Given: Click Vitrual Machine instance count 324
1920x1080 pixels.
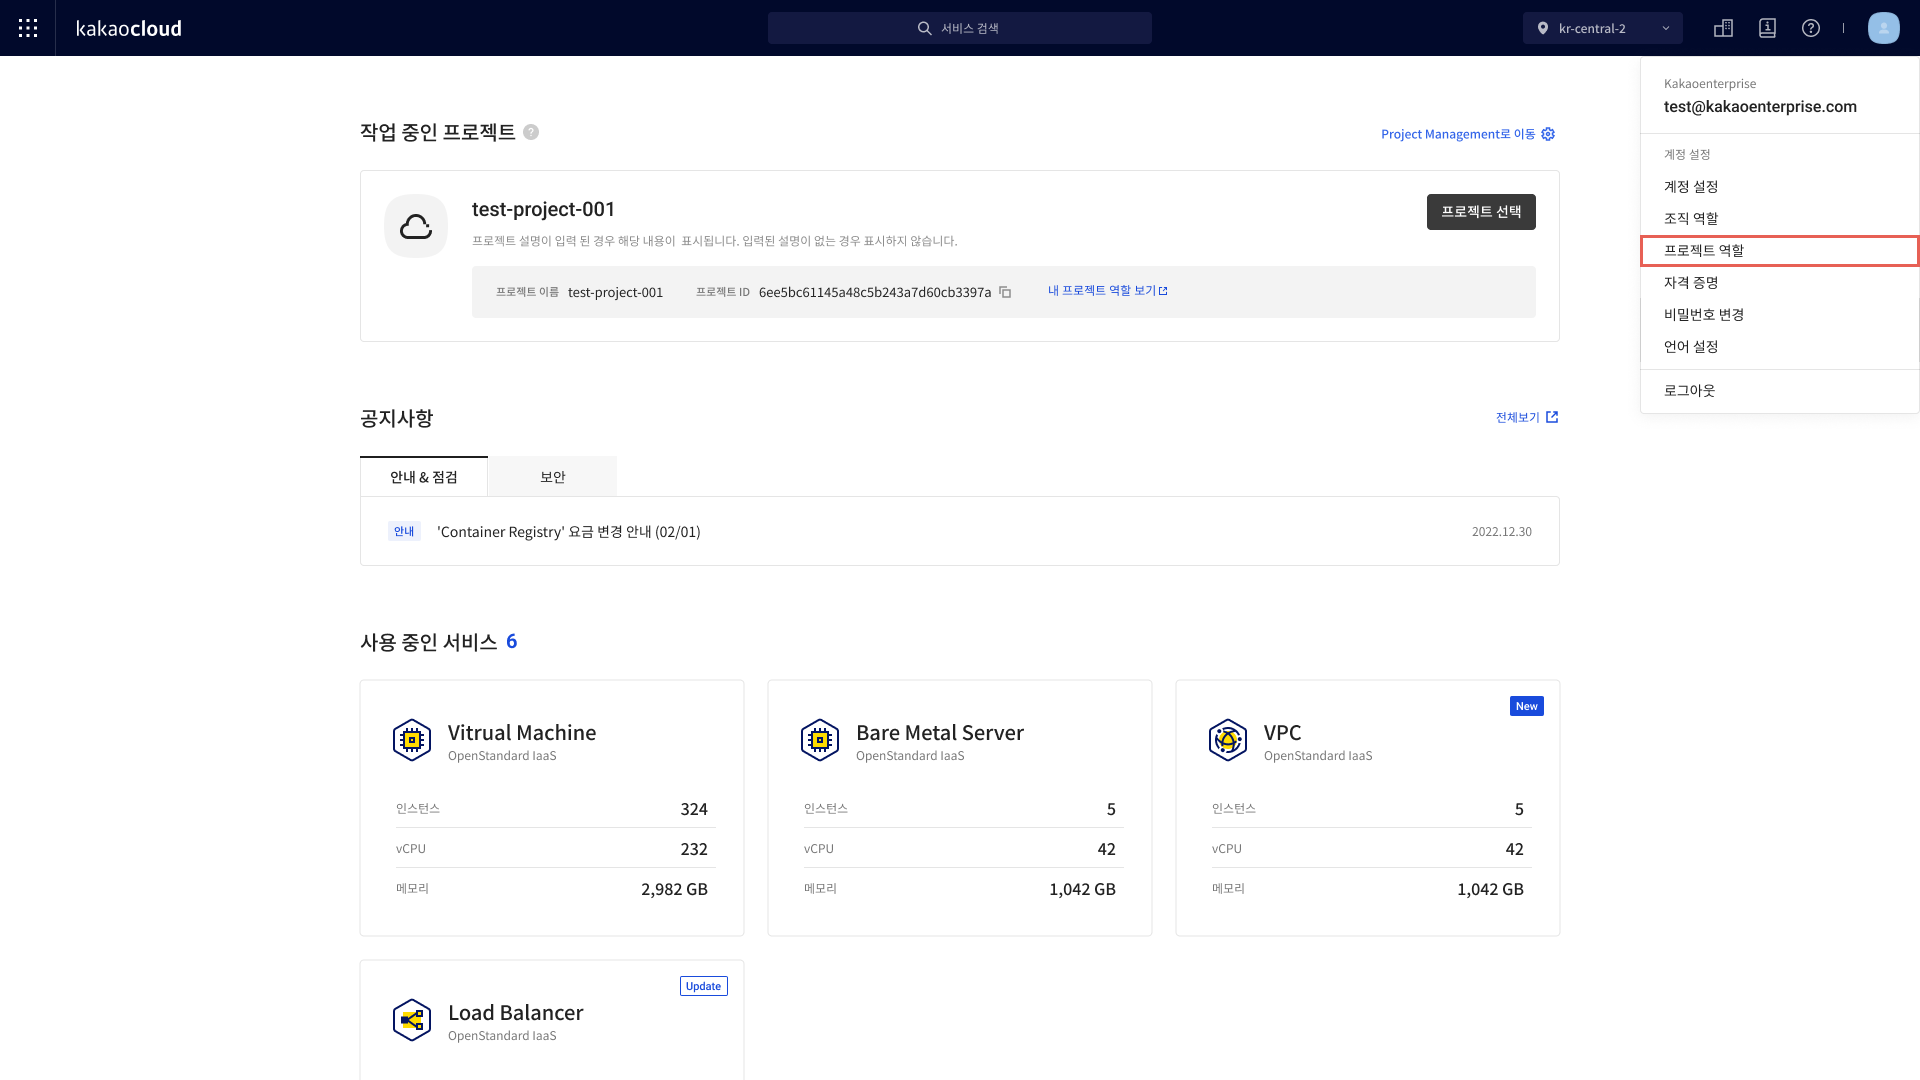Looking at the screenshot, I should coord(694,809).
